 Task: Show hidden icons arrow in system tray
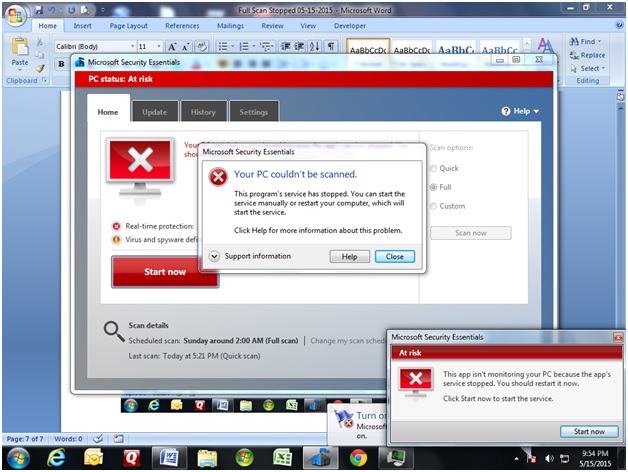click(x=517, y=459)
